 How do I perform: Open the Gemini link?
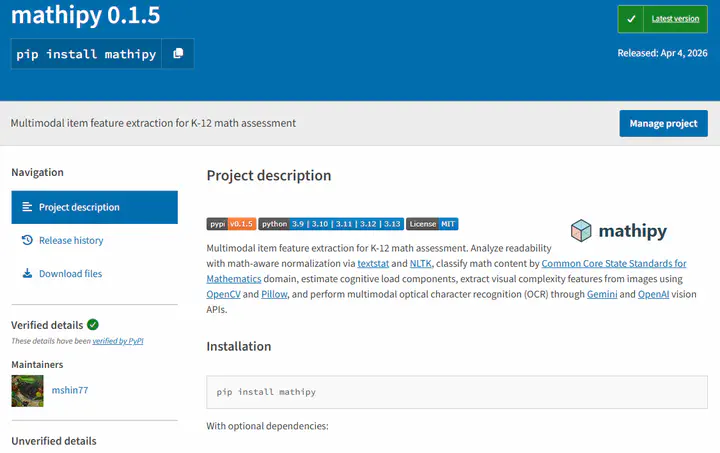602,295
